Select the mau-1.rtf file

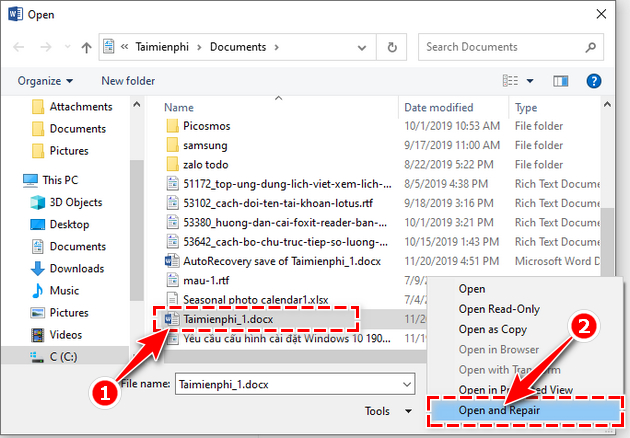point(206,280)
